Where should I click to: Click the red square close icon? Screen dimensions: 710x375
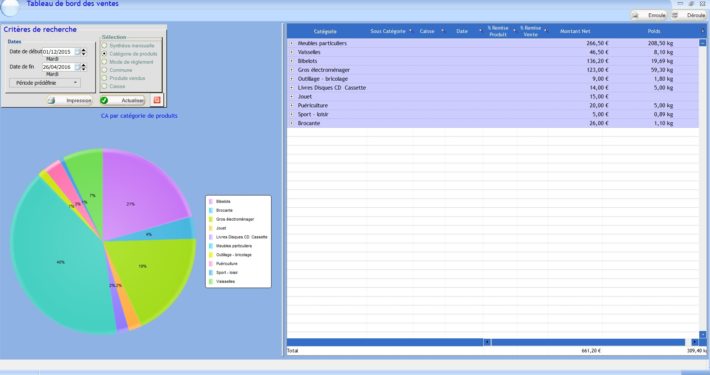point(157,100)
